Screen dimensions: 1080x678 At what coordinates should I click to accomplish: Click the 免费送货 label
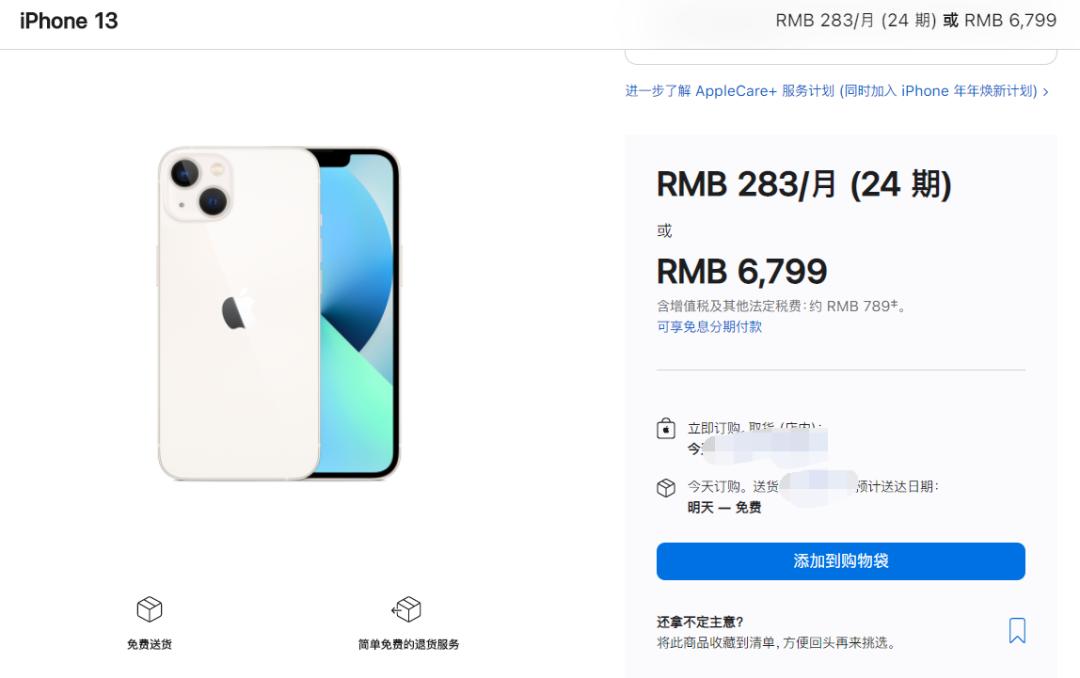[149, 644]
